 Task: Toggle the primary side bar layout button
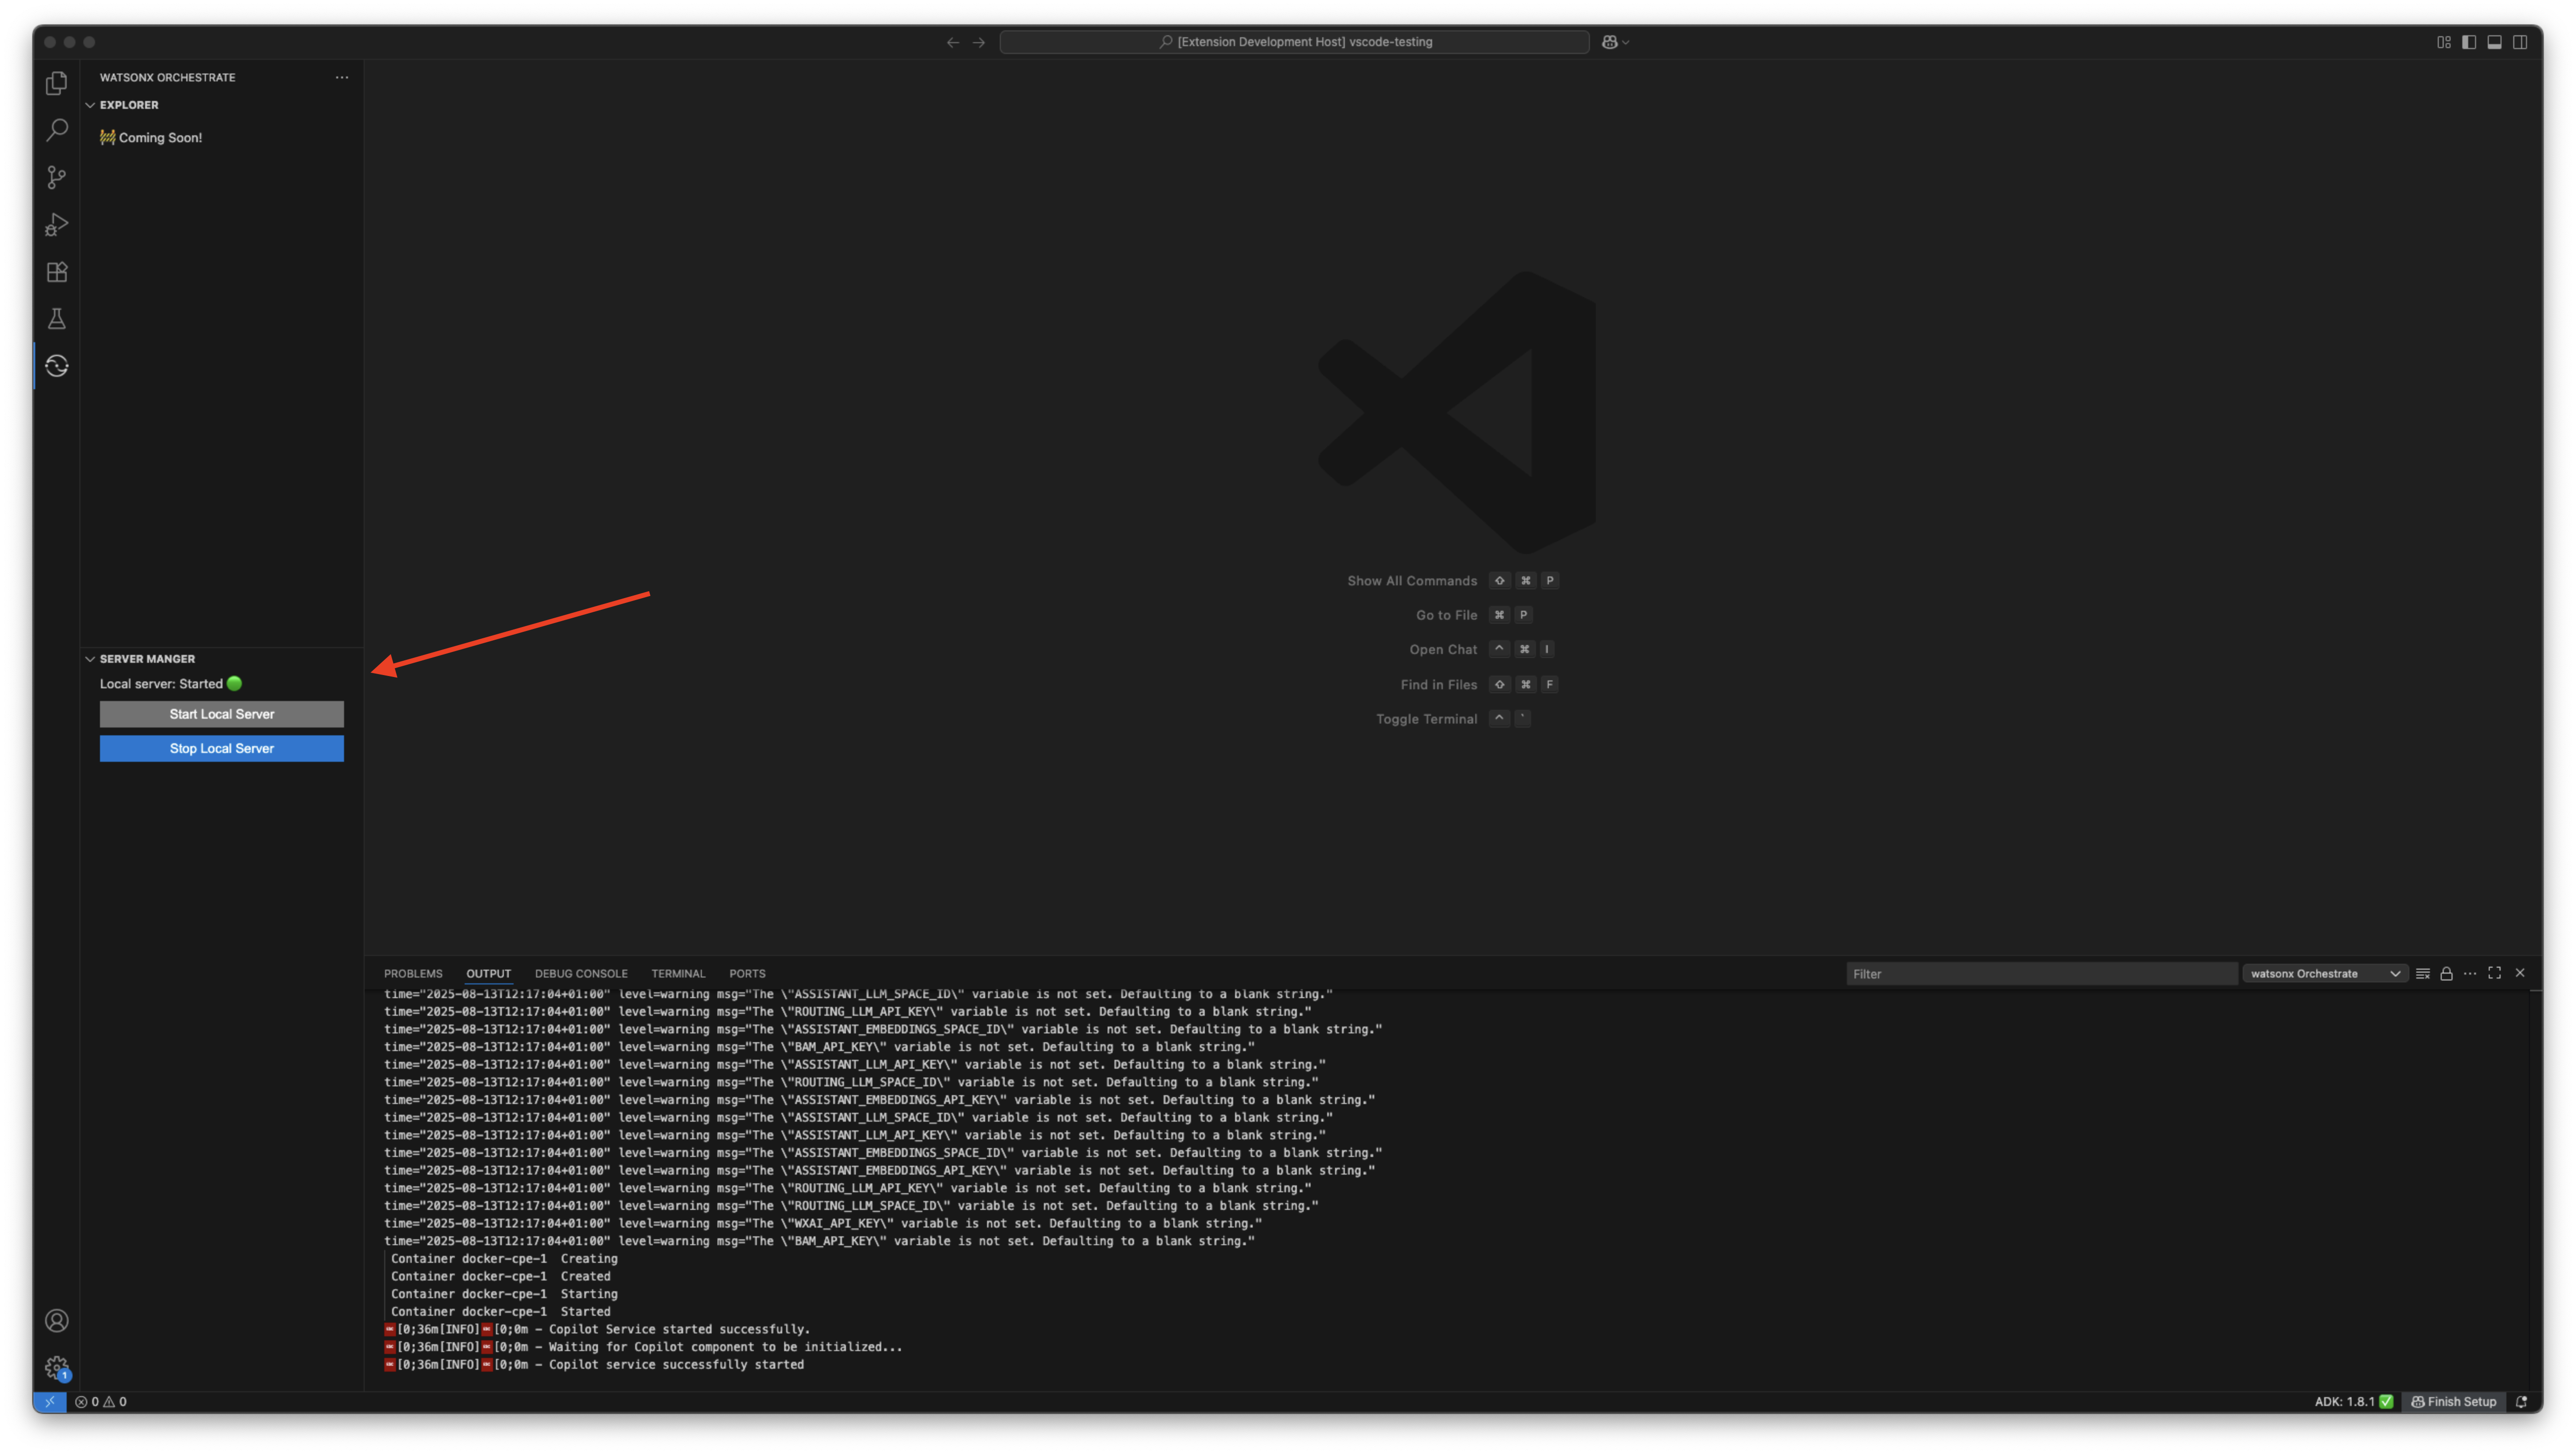[2469, 42]
